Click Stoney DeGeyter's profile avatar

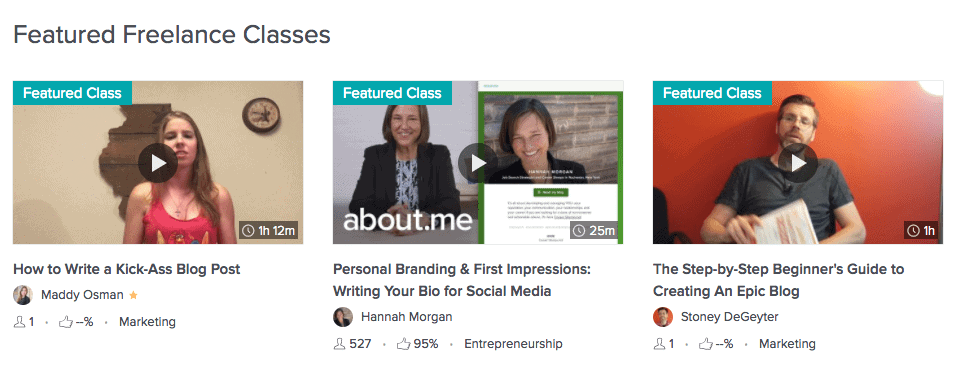tap(663, 317)
